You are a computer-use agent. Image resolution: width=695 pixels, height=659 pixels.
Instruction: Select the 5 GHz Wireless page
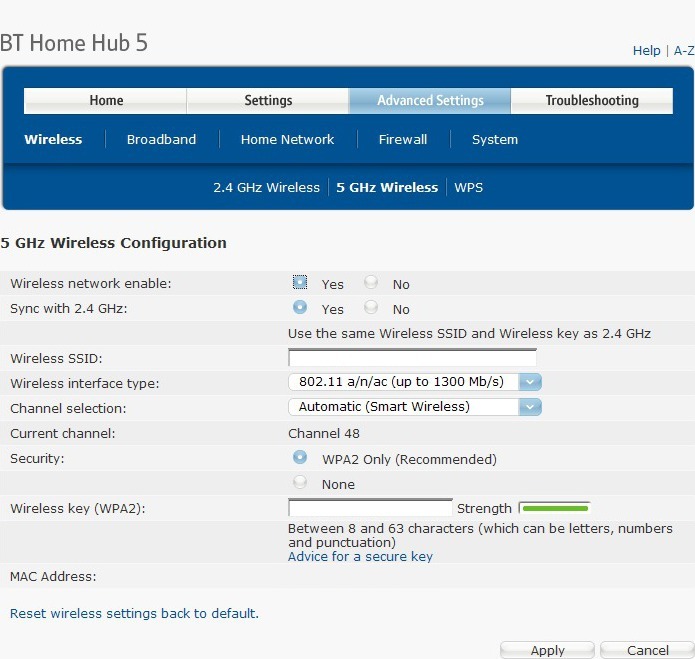click(x=387, y=187)
